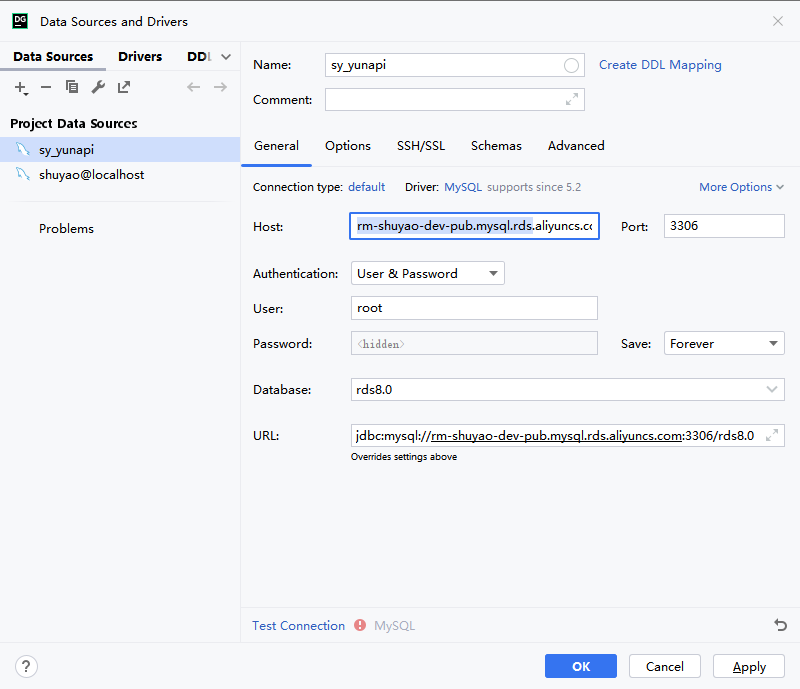The height and width of the screenshot is (689, 800).
Task: Click the color circle in Name field
Action: [571, 65]
